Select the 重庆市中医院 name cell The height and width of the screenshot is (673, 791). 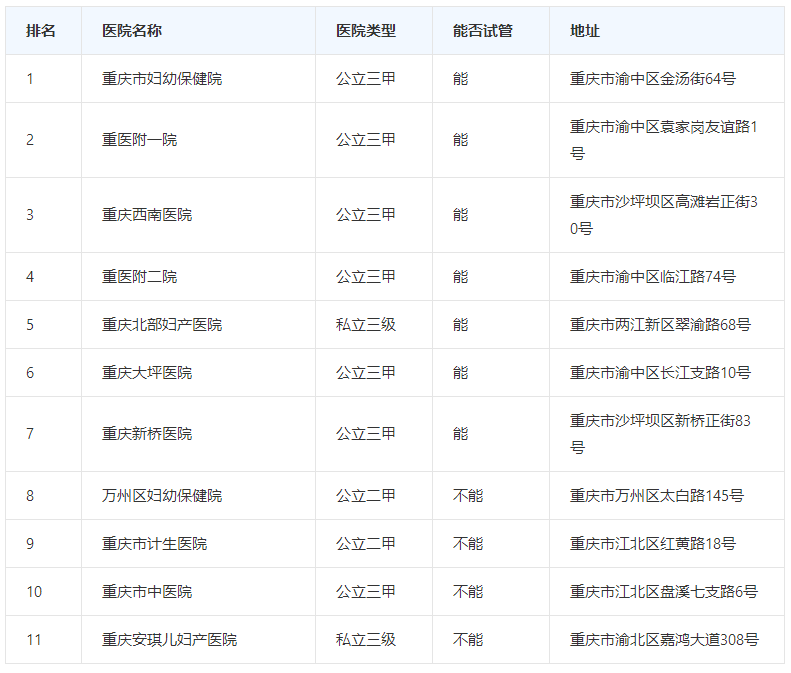[x=147, y=592]
